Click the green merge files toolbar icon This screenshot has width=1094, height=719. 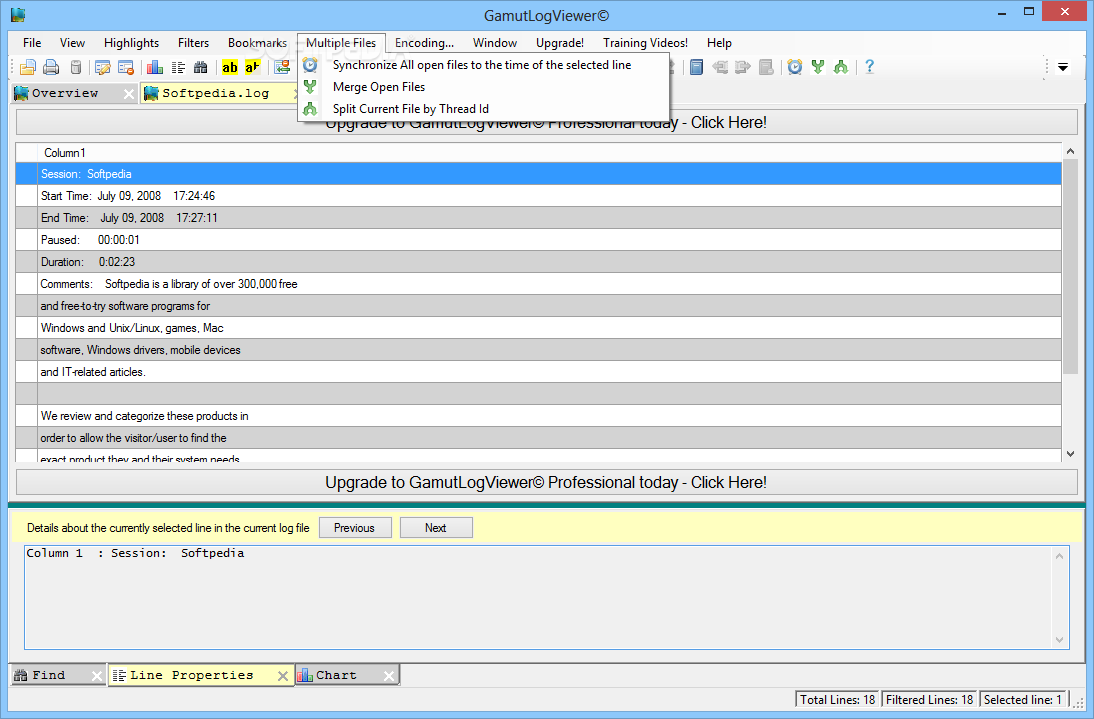coord(818,67)
